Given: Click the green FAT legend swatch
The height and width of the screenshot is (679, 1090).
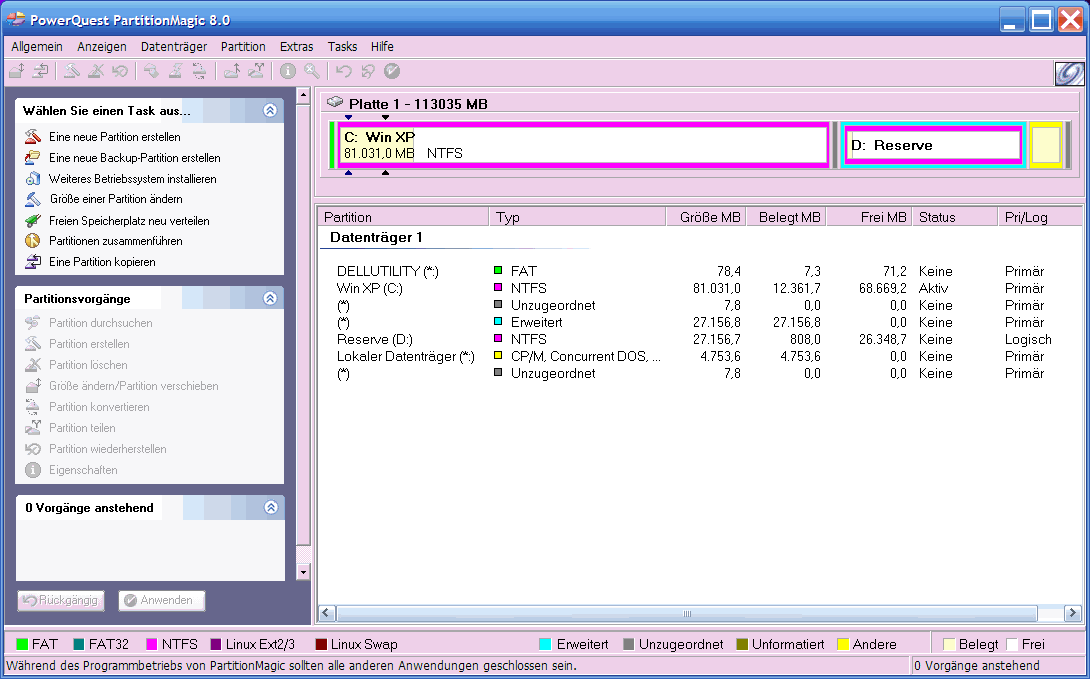Looking at the screenshot, I should 22,644.
